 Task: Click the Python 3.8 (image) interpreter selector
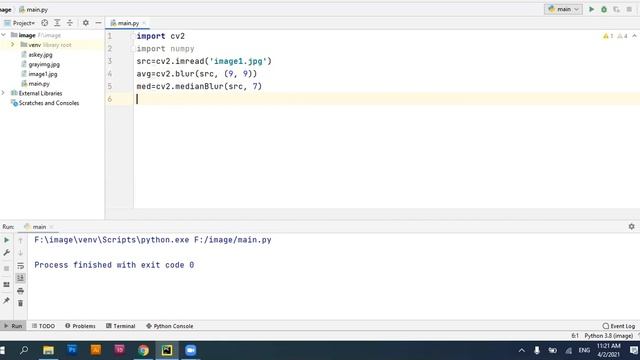(608, 336)
